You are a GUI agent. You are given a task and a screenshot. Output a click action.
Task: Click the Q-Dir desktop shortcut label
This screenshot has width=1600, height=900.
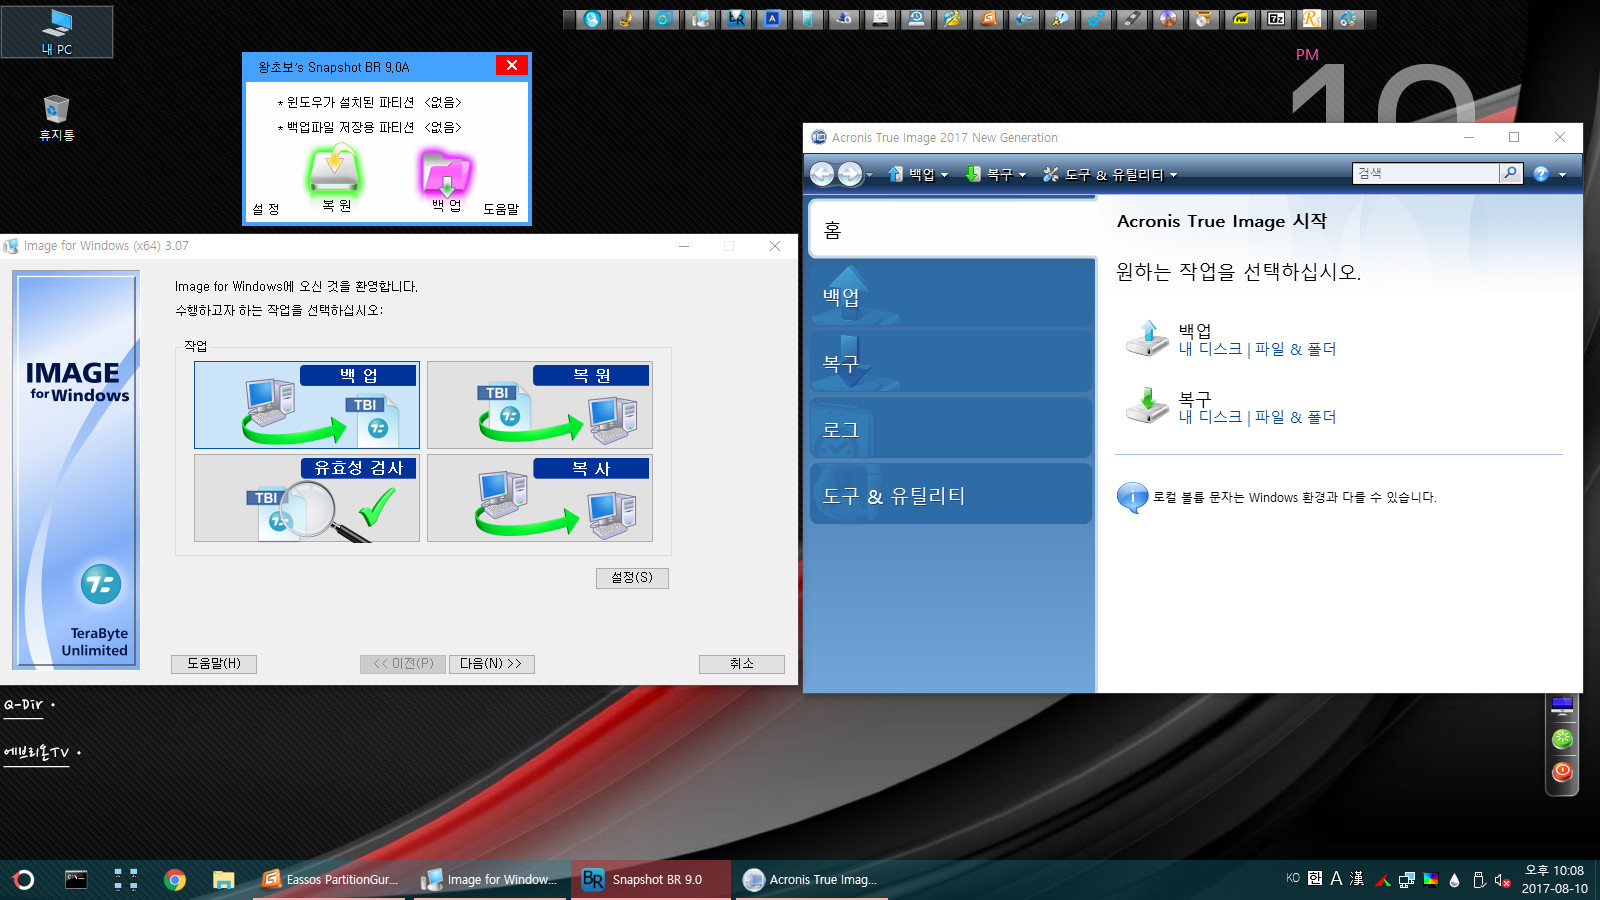24,705
